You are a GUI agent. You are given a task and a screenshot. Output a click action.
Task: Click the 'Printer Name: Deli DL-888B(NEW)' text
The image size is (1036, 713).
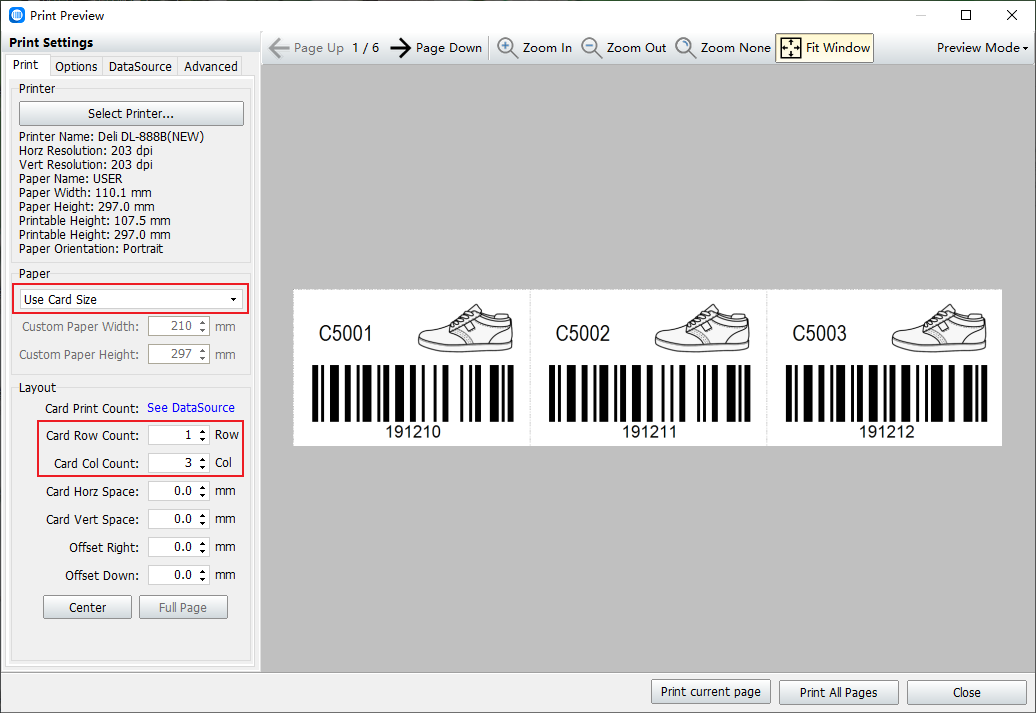tap(112, 137)
